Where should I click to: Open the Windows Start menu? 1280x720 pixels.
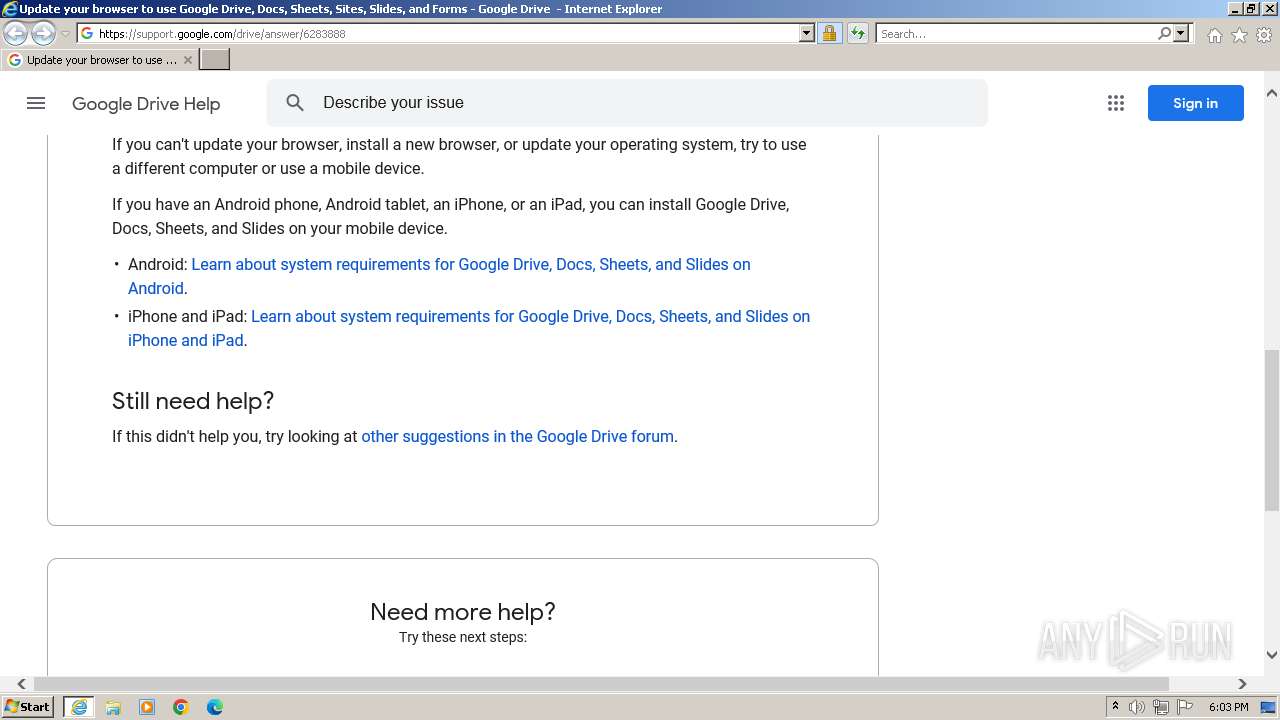point(27,706)
